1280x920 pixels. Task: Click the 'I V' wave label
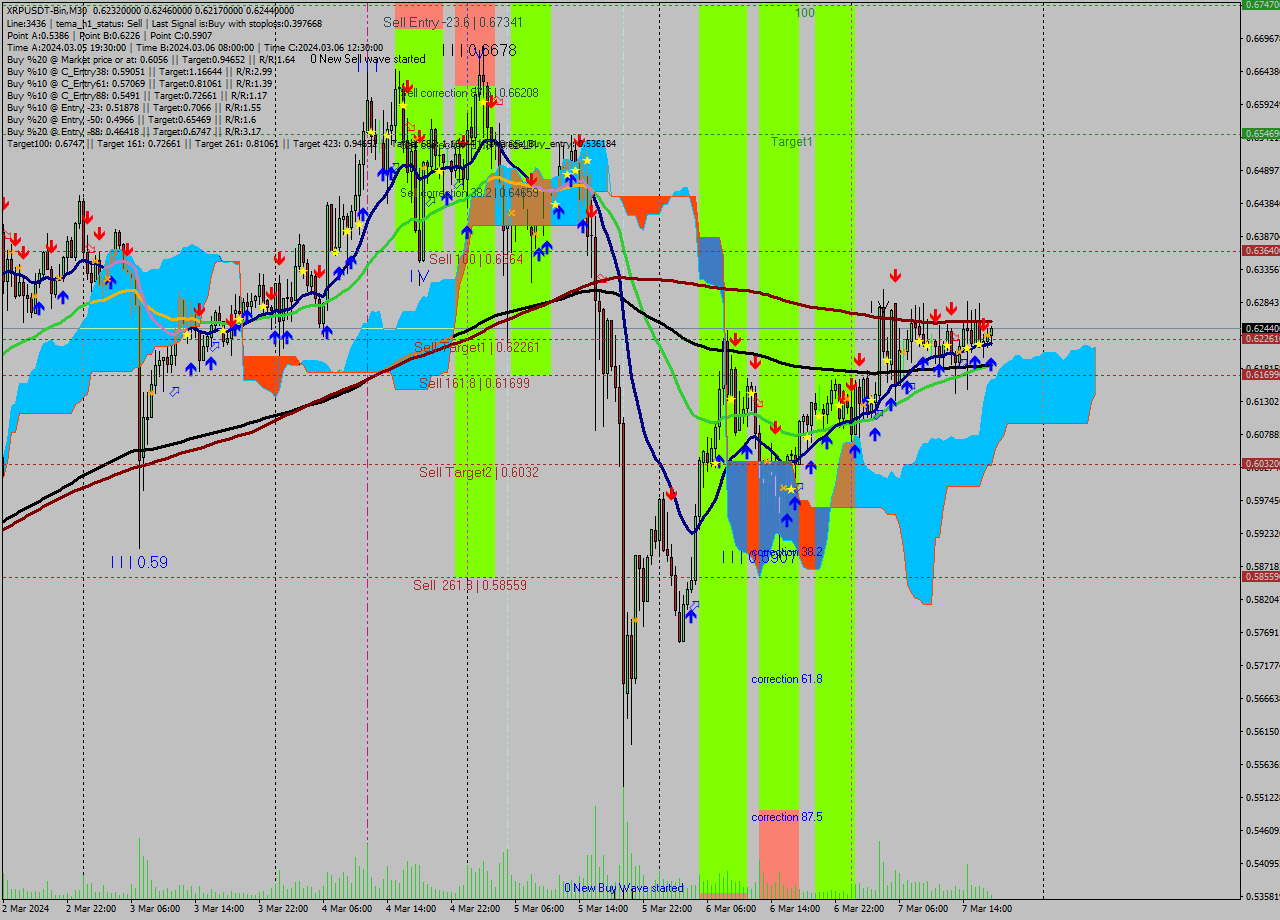point(418,275)
